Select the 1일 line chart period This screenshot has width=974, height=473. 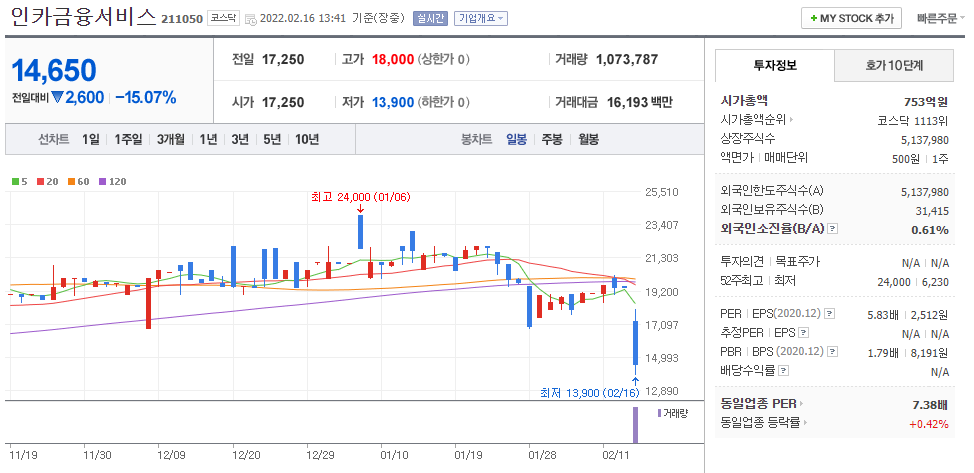click(x=91, y=139)
